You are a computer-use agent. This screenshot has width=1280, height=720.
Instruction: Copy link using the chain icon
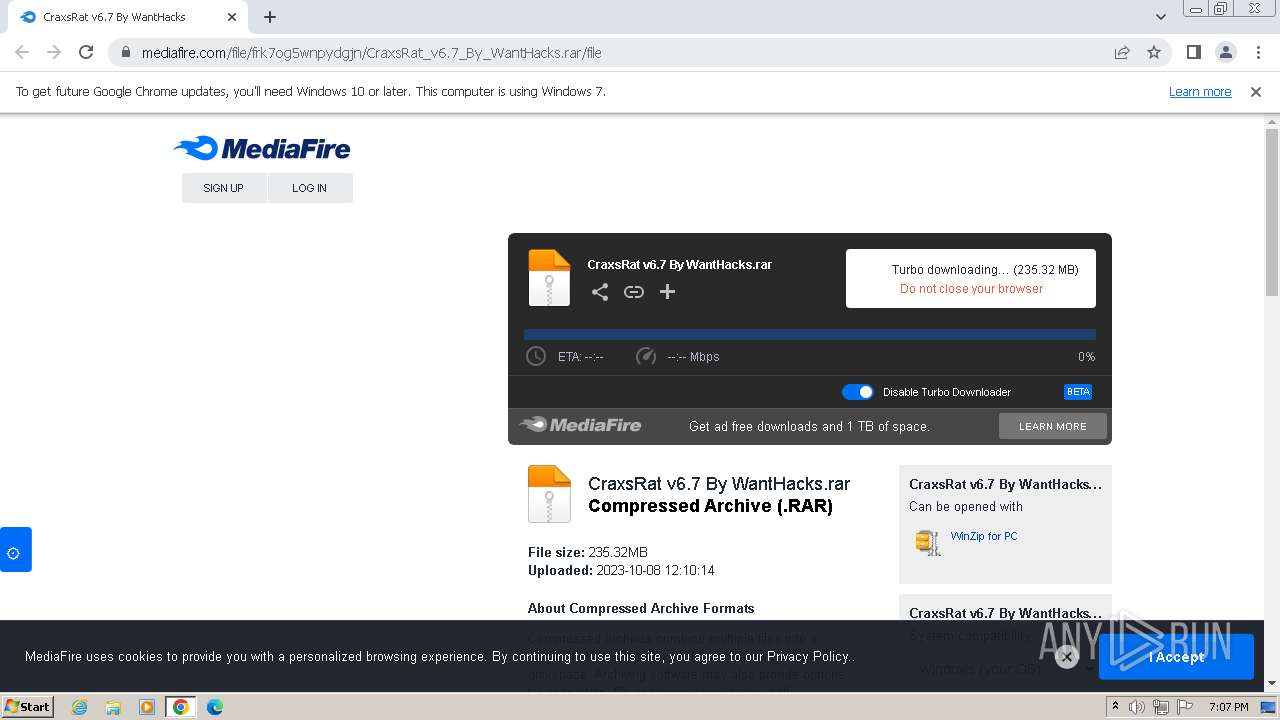(x=633, y=292)
